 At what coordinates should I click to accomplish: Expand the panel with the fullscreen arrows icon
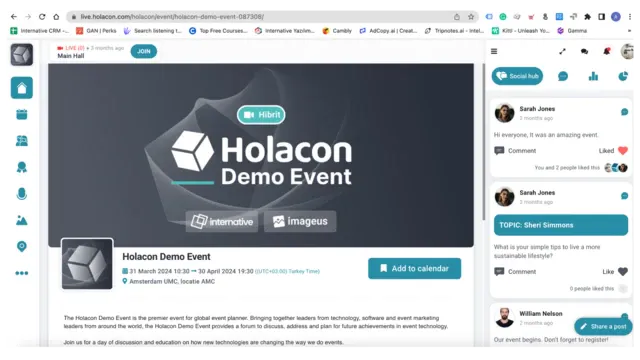(x=562, y=51)
